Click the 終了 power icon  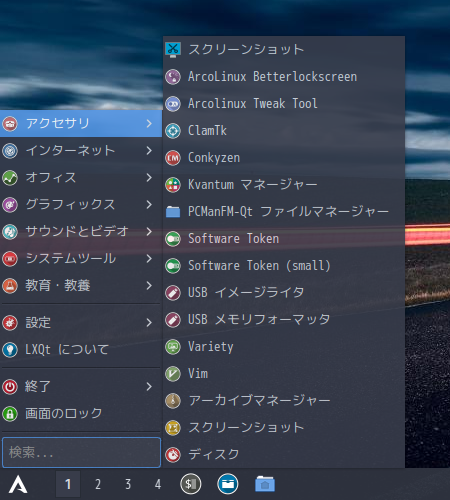10,387
